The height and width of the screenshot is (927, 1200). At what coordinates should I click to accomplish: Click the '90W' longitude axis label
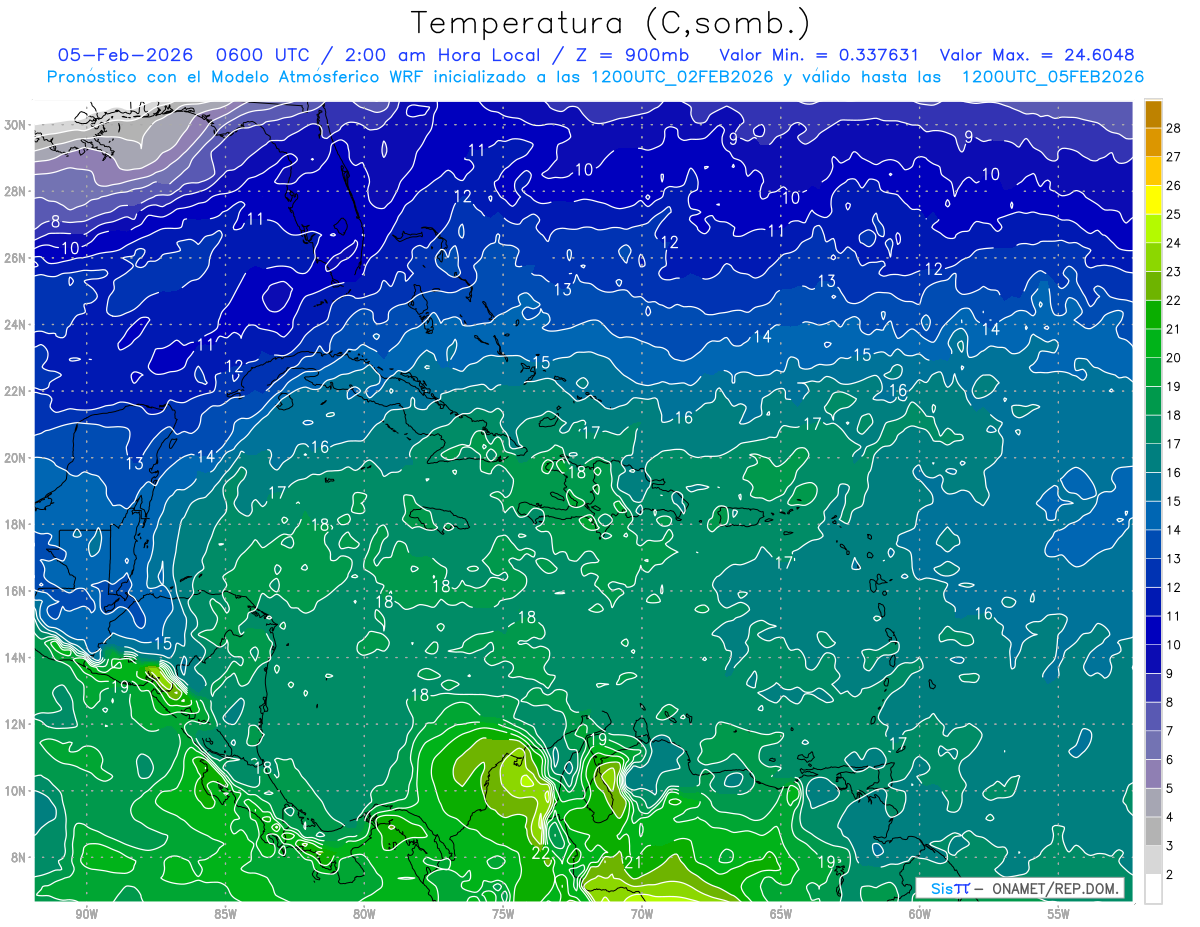click(x=86, y=914)
